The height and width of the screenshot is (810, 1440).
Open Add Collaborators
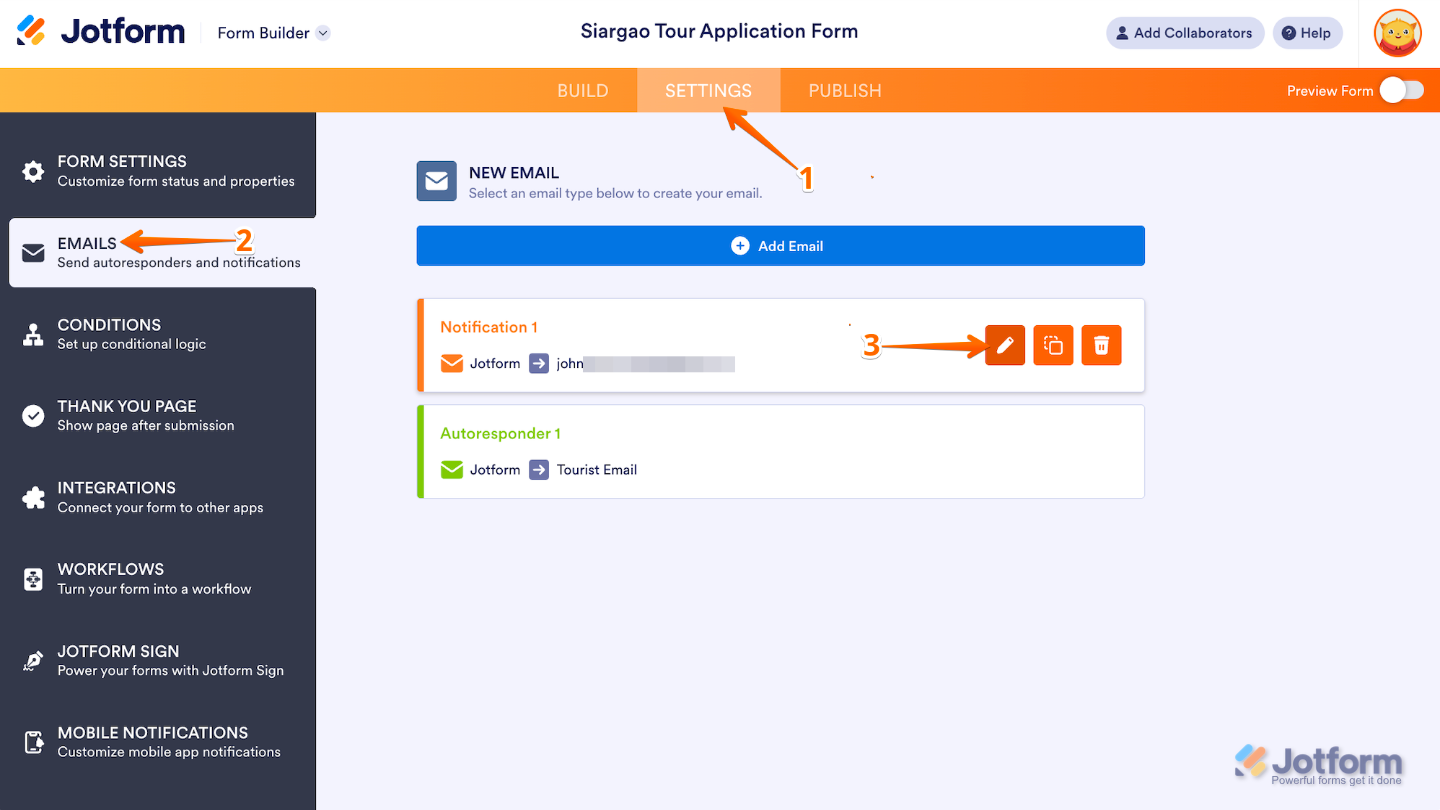click(1184, 32)
